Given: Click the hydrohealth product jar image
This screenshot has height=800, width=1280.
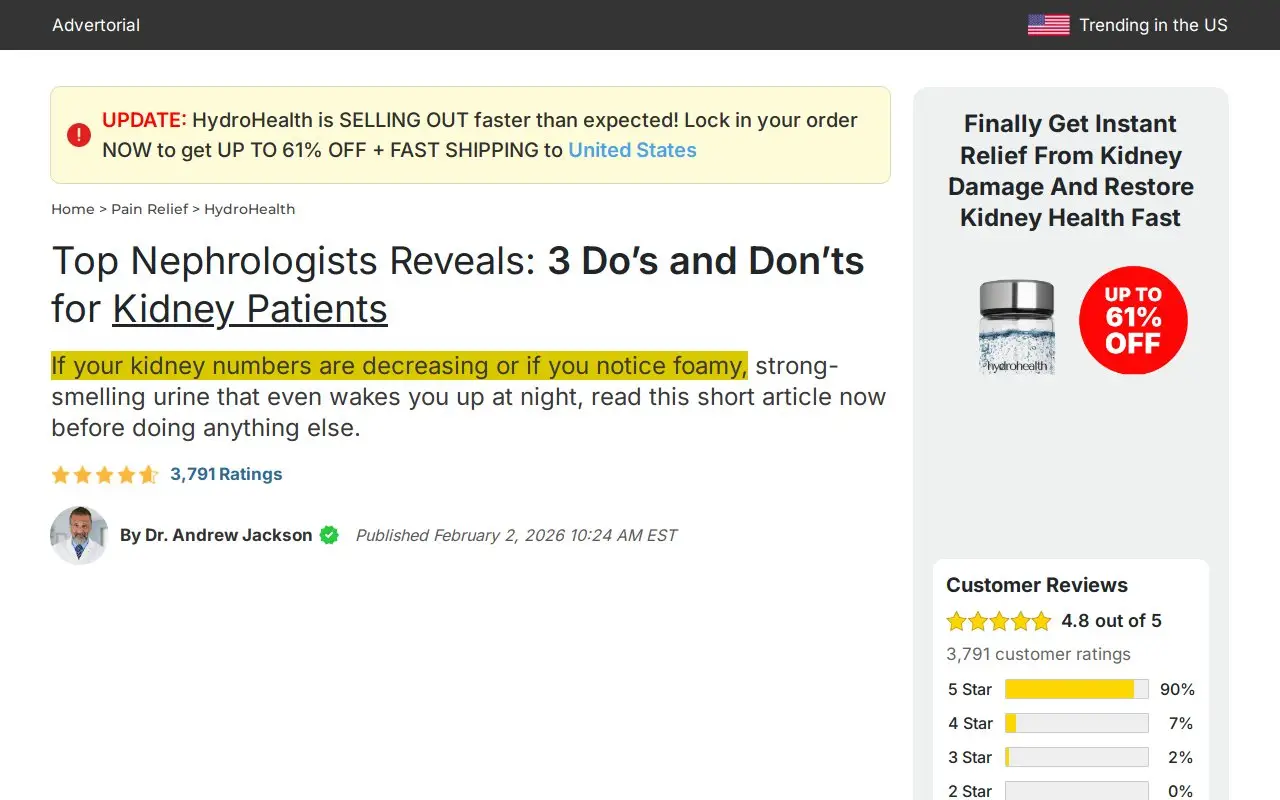Looking at the screenshot, I should coord(1018,327).
